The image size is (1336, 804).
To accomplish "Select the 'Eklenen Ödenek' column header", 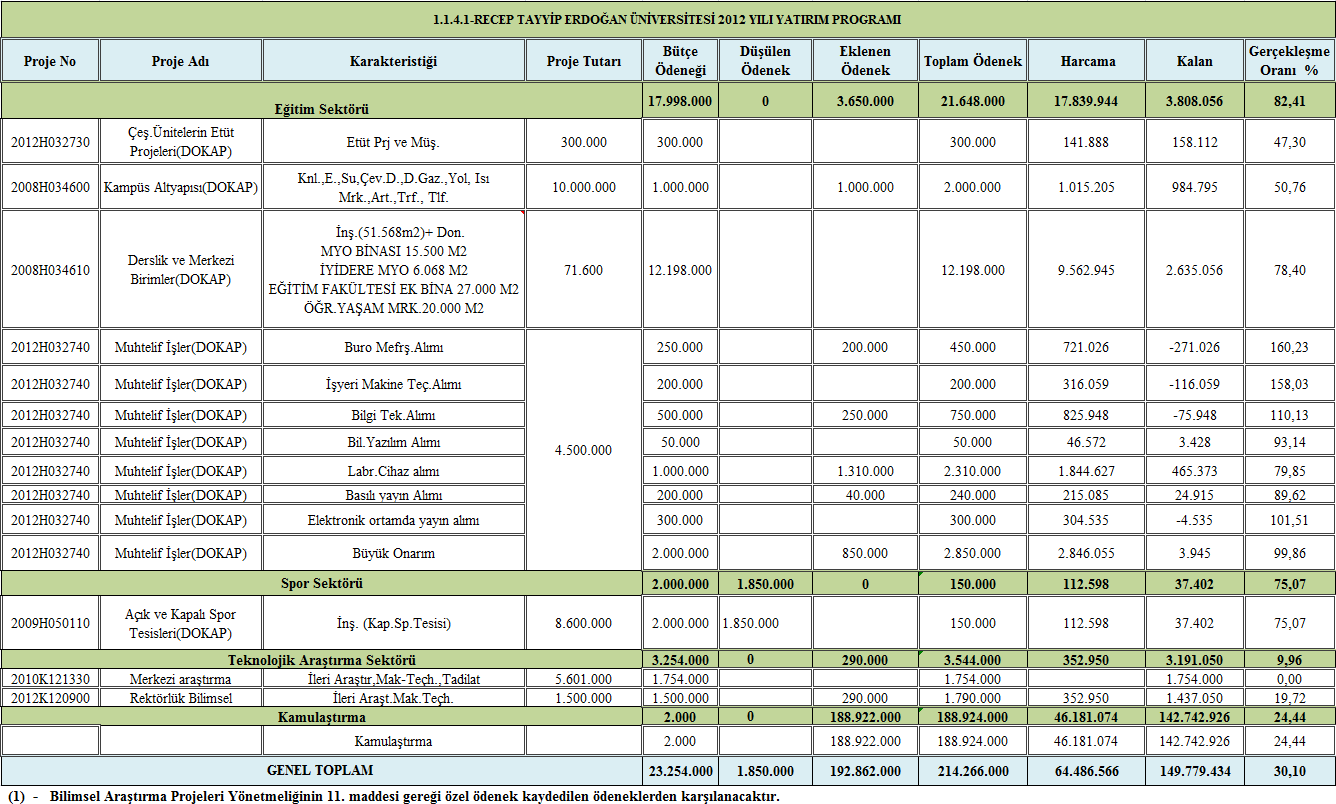I will [x=865, y=61].
